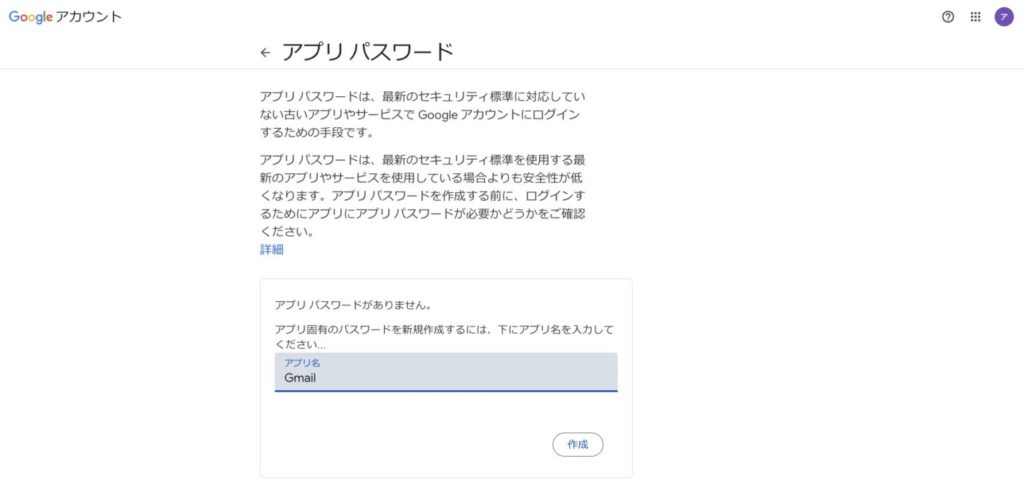Open the purple profile avatar menu
Screen dimensions: 1024x499
pos(1004,17)
